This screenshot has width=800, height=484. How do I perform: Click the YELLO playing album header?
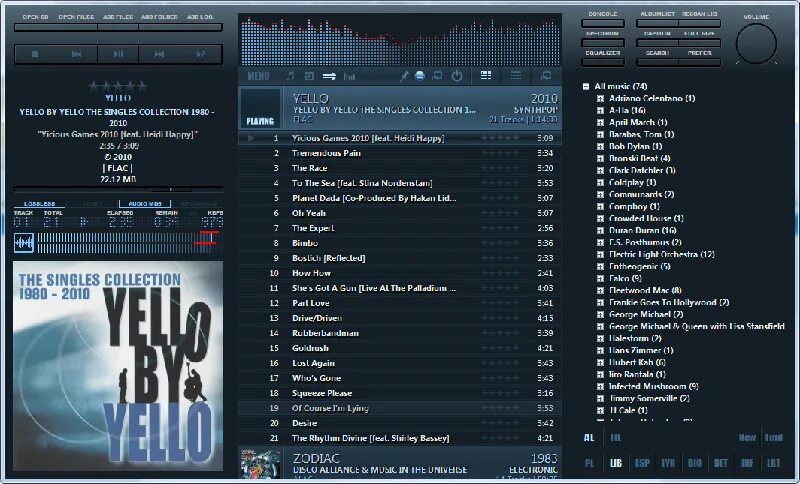[400, 108]
